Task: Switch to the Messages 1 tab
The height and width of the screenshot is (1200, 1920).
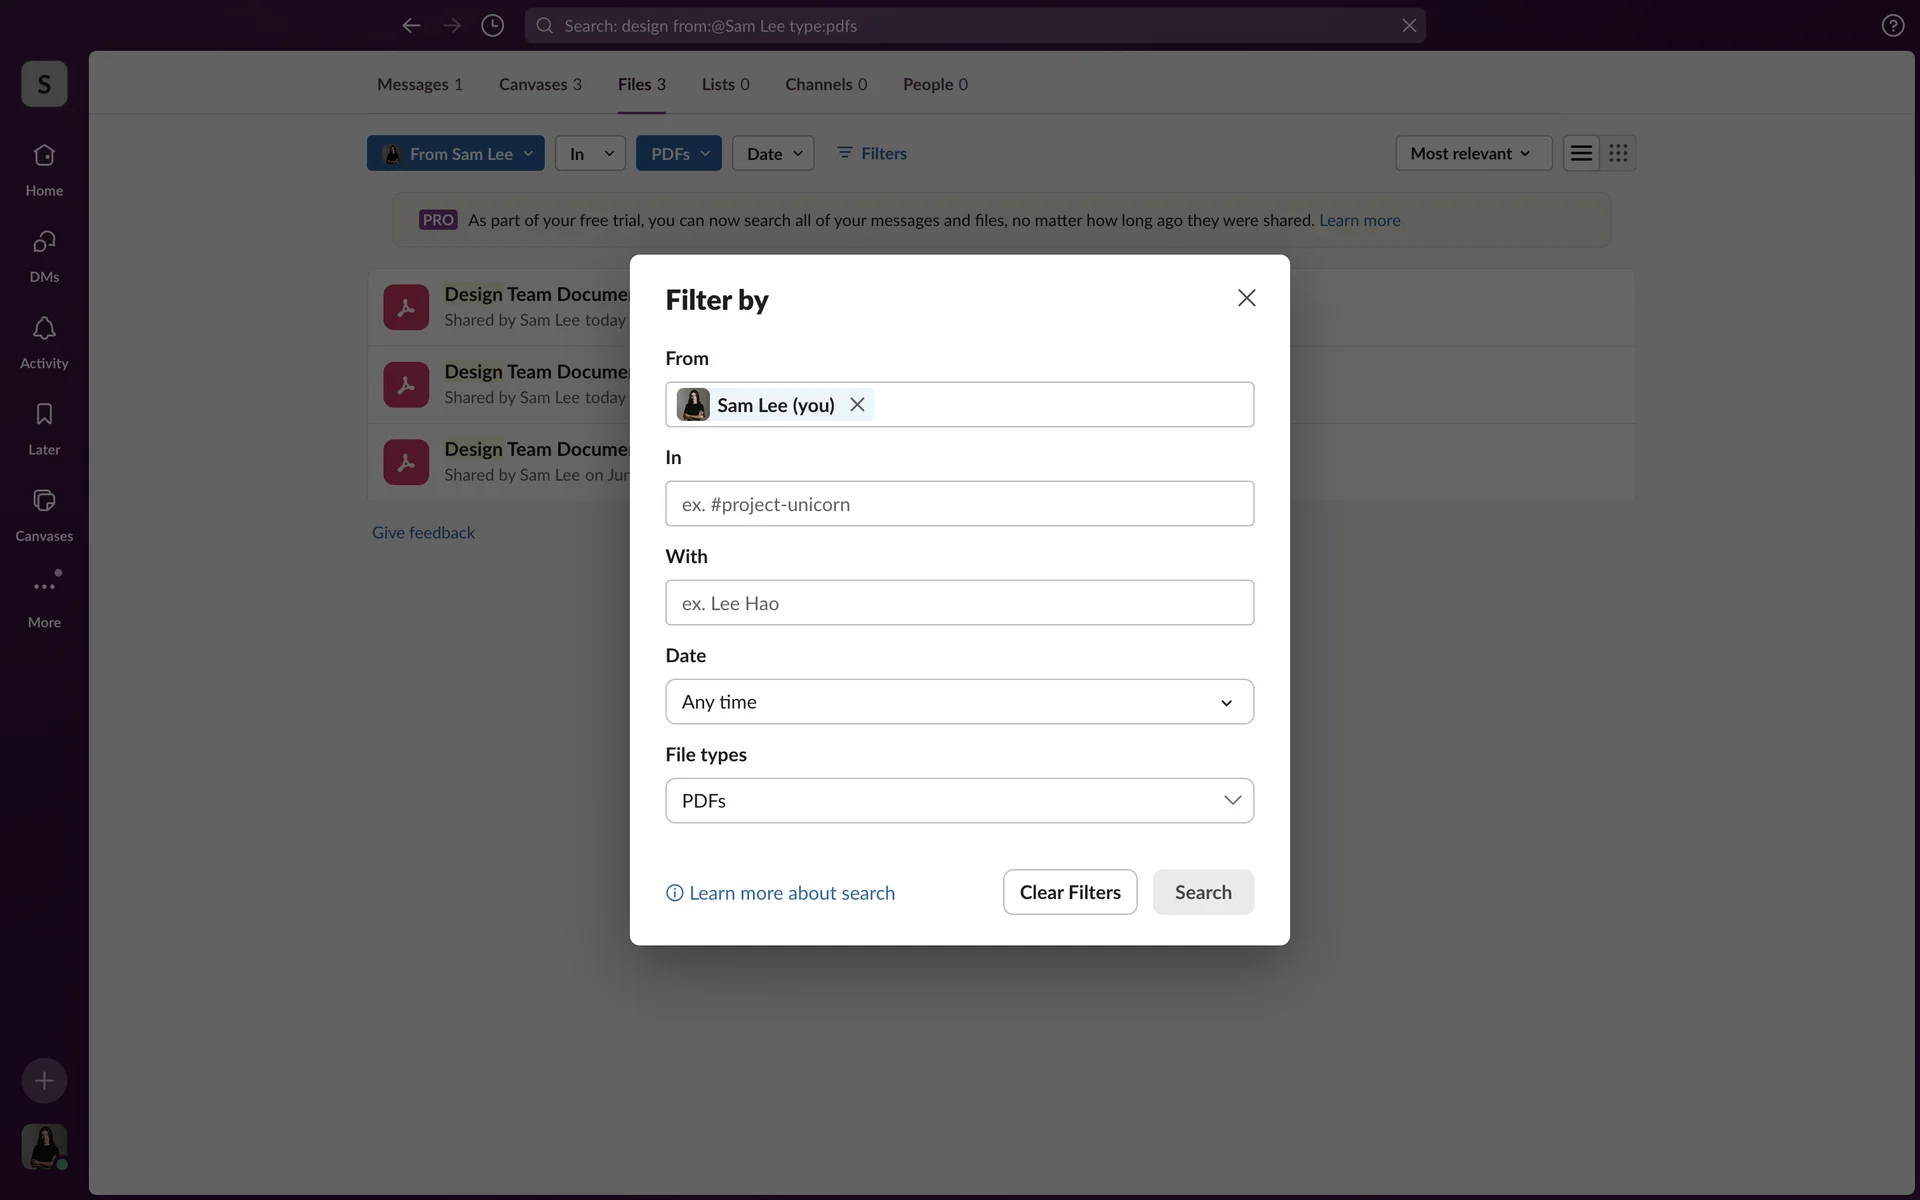Action: point(419,84)
